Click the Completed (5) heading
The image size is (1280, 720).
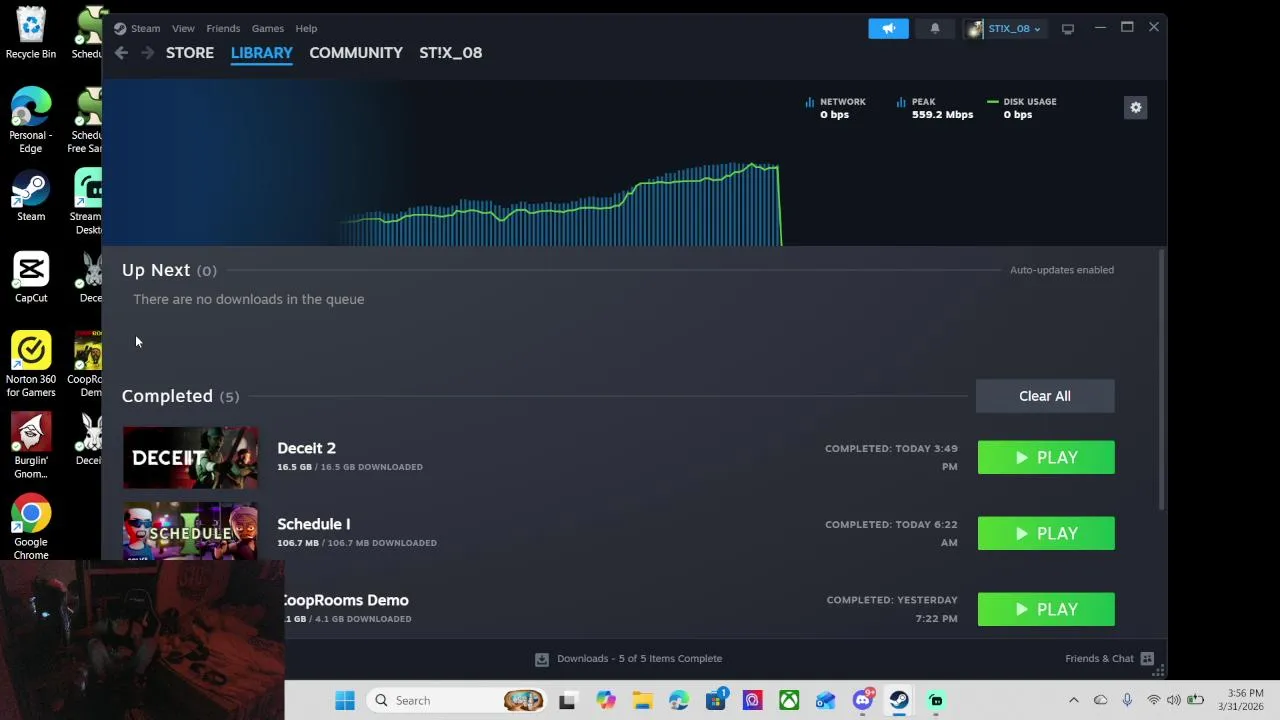click(180, 396)
